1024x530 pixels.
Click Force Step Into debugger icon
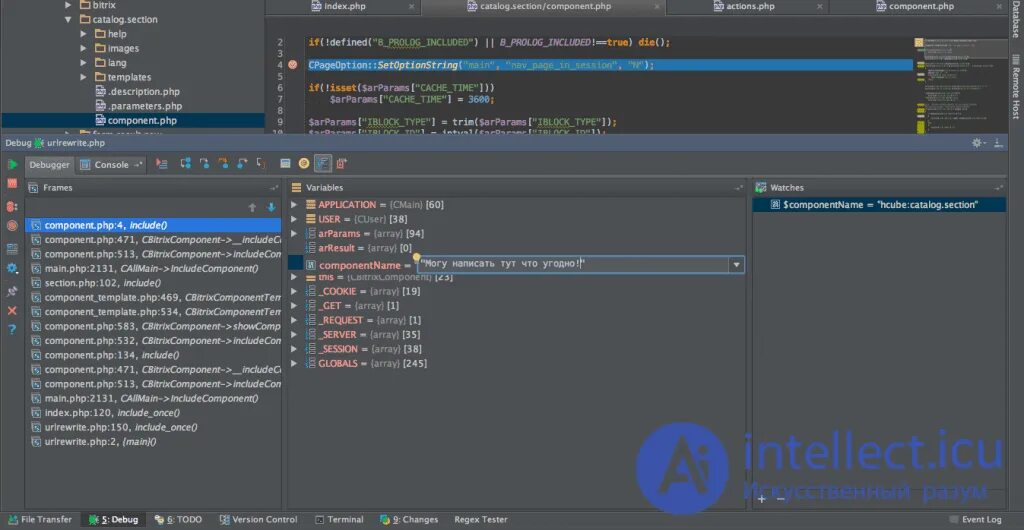[223, 164]
